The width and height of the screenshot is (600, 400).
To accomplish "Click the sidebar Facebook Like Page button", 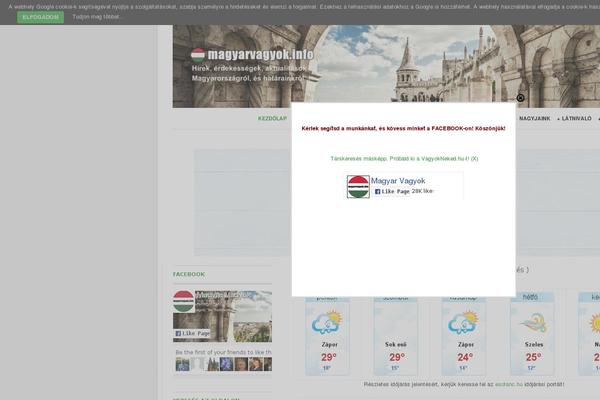I will 192,333.
